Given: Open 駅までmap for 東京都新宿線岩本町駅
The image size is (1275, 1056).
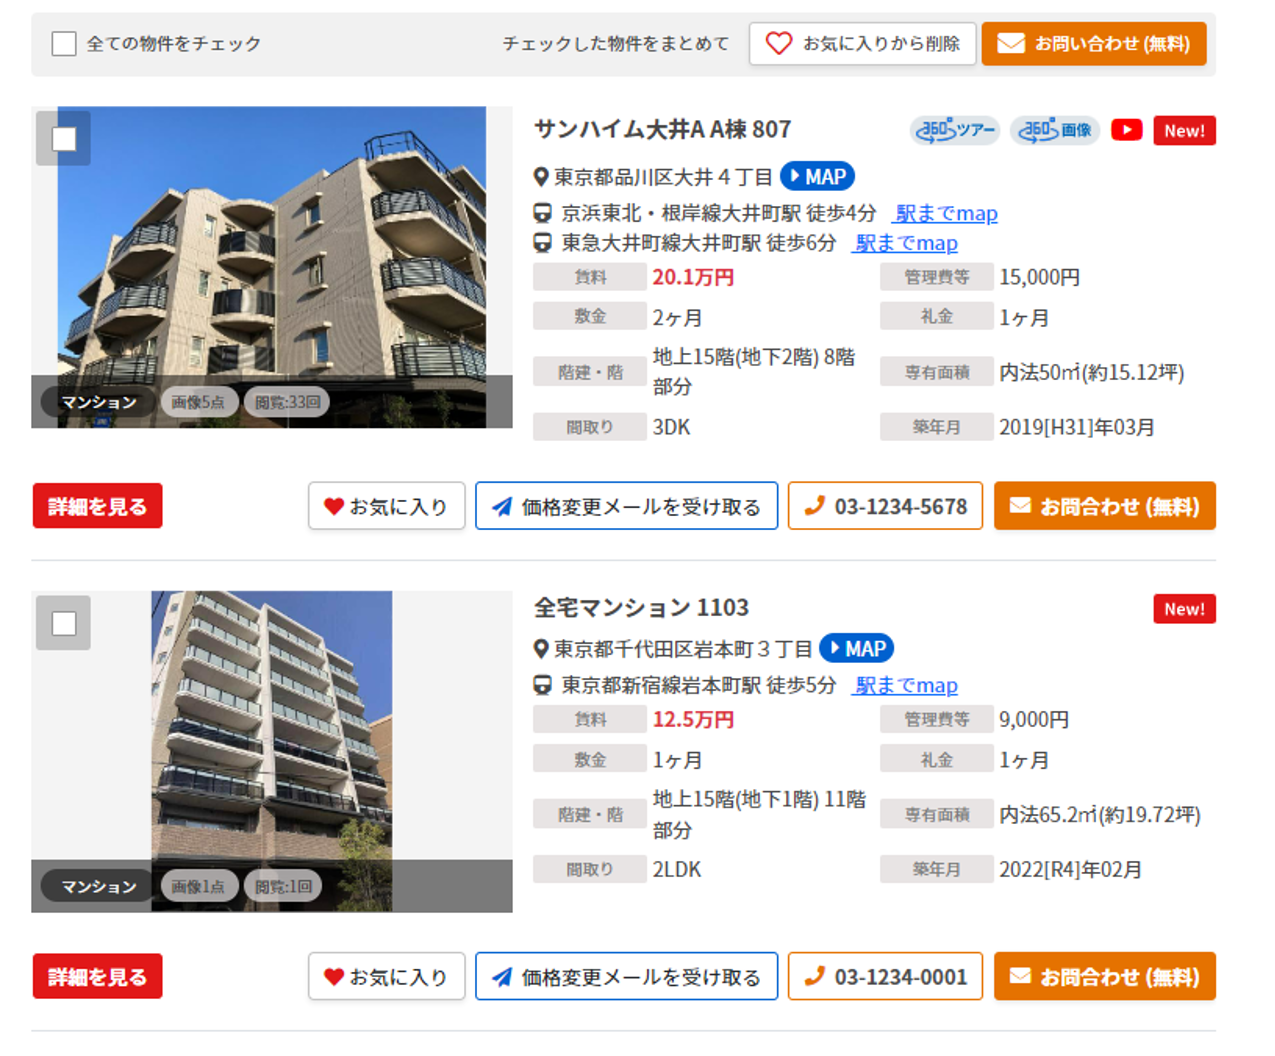Looking at the screenshot, I should coord(905,685).
